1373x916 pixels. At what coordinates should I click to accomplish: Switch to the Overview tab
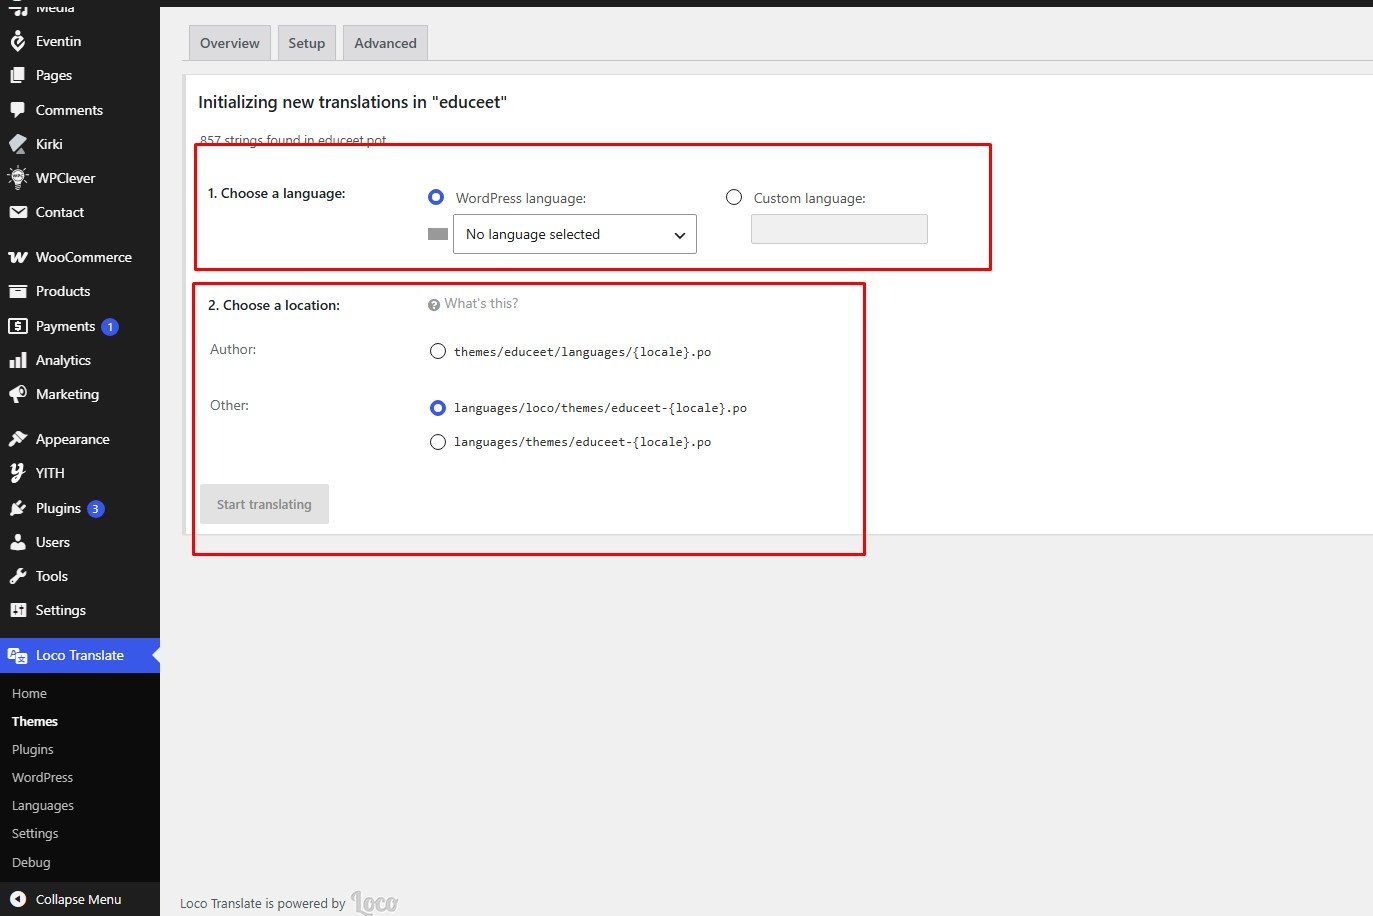click(x=229, y=43)
